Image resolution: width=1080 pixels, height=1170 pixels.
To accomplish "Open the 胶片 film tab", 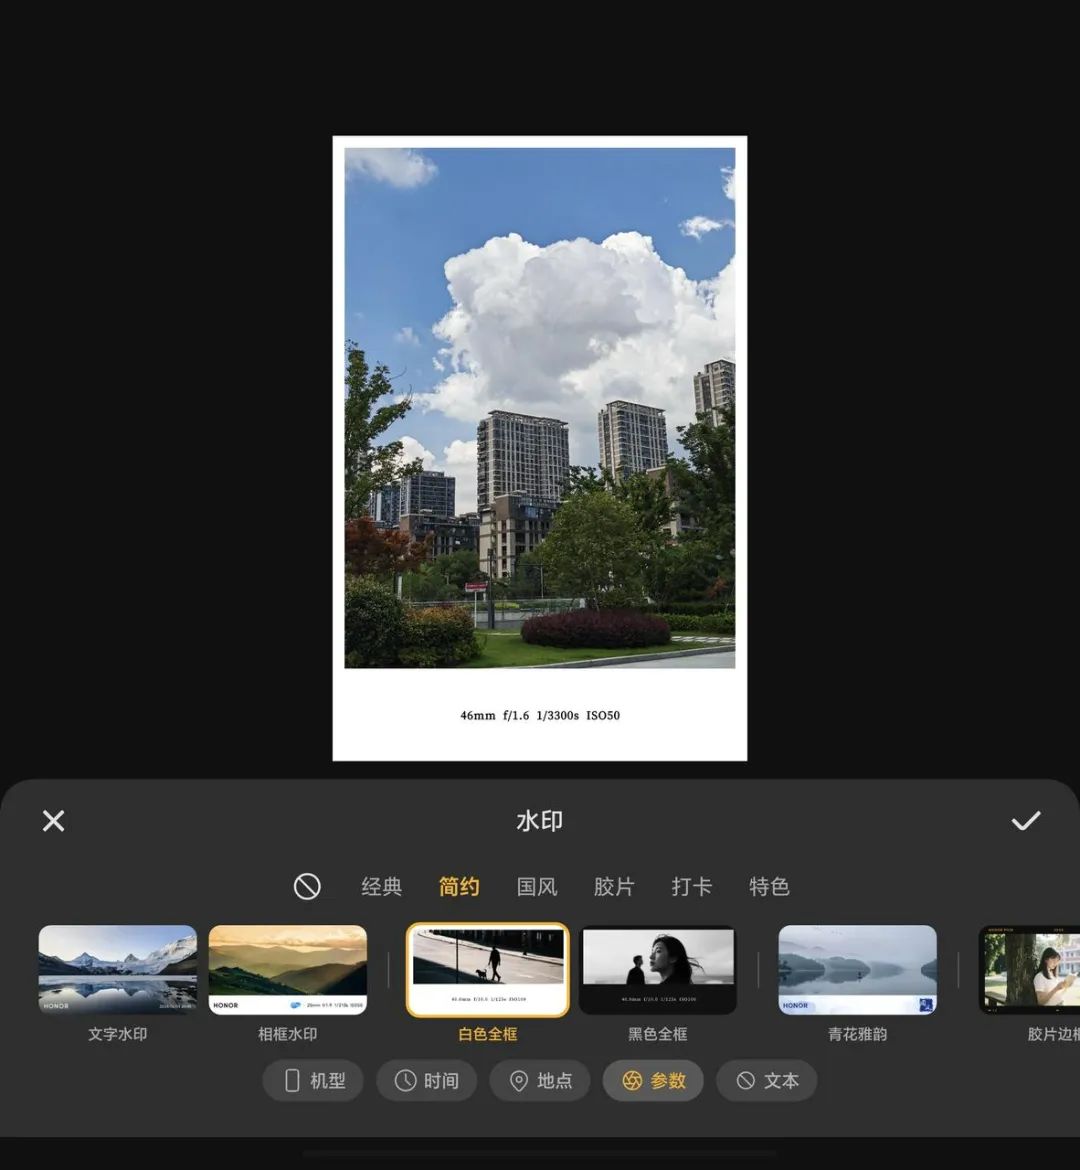I will click(614, 886).
